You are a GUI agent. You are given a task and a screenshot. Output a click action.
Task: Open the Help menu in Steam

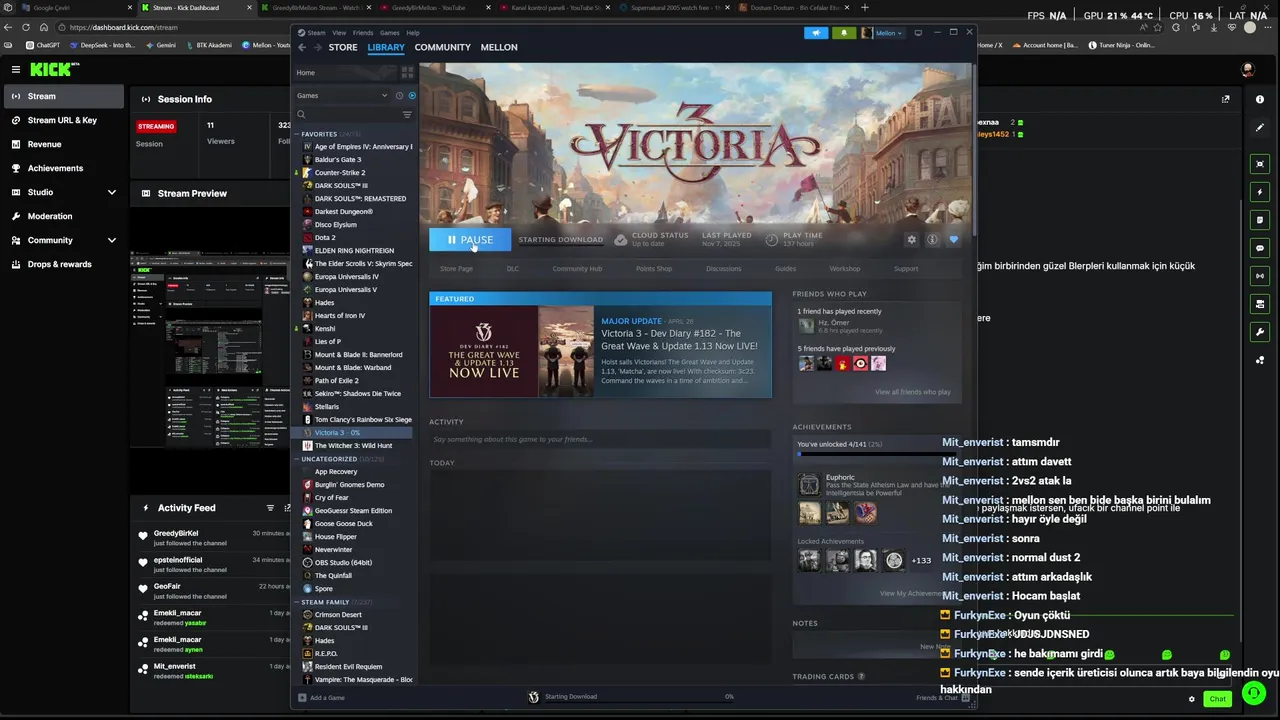pos(413,33)
